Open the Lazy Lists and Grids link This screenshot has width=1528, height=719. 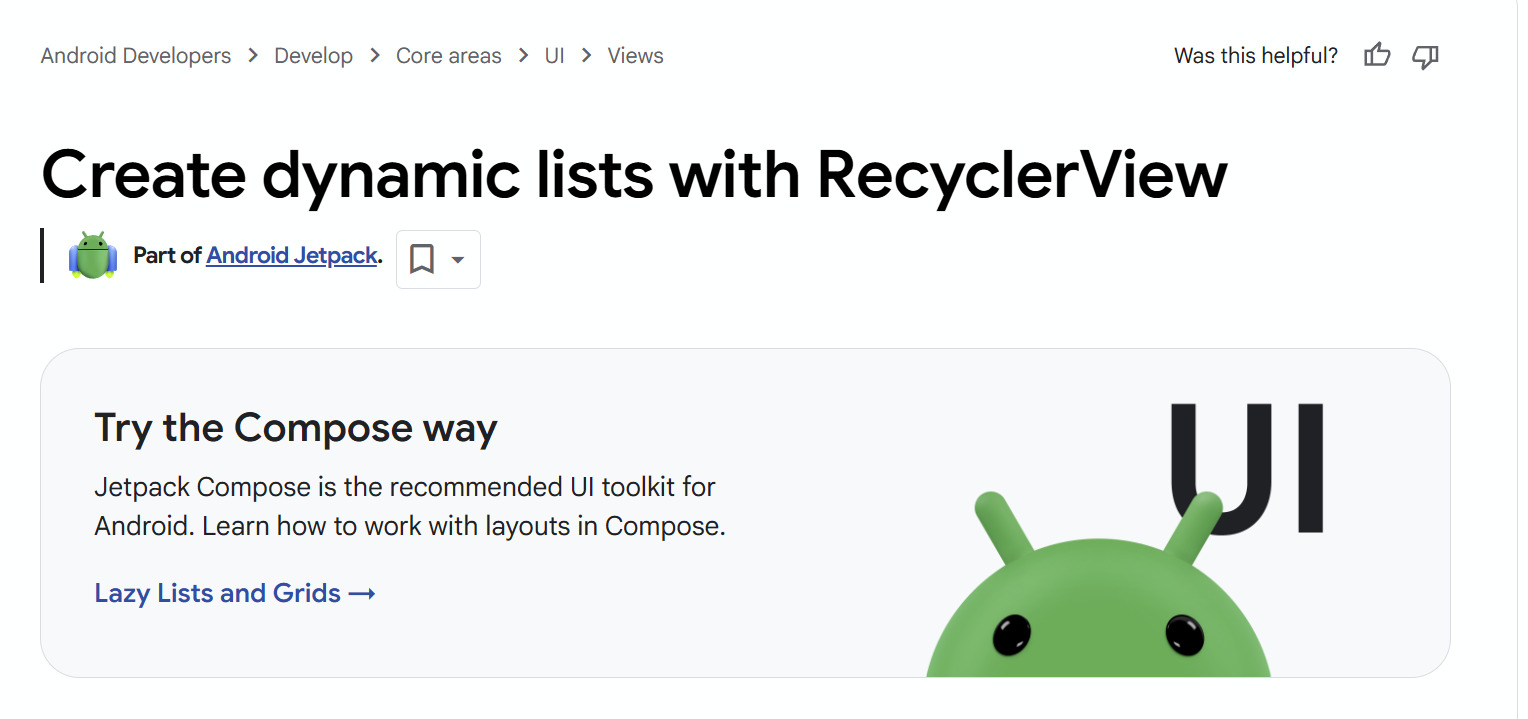tap(218, 593)
